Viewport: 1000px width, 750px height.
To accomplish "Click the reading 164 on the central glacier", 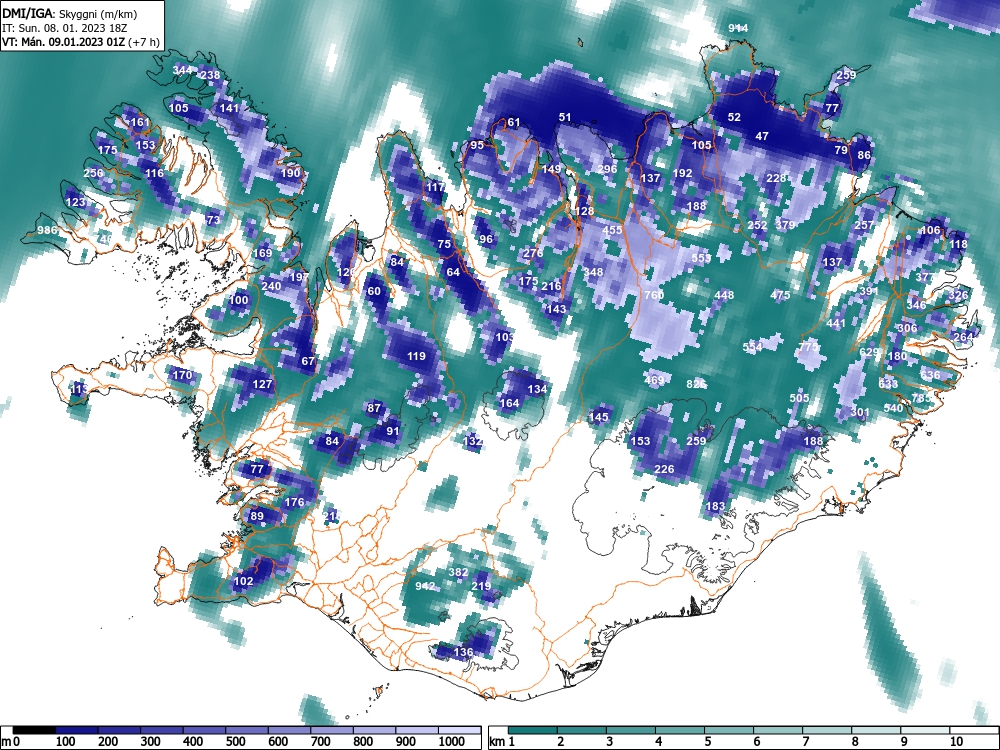I will pos(510,403).
